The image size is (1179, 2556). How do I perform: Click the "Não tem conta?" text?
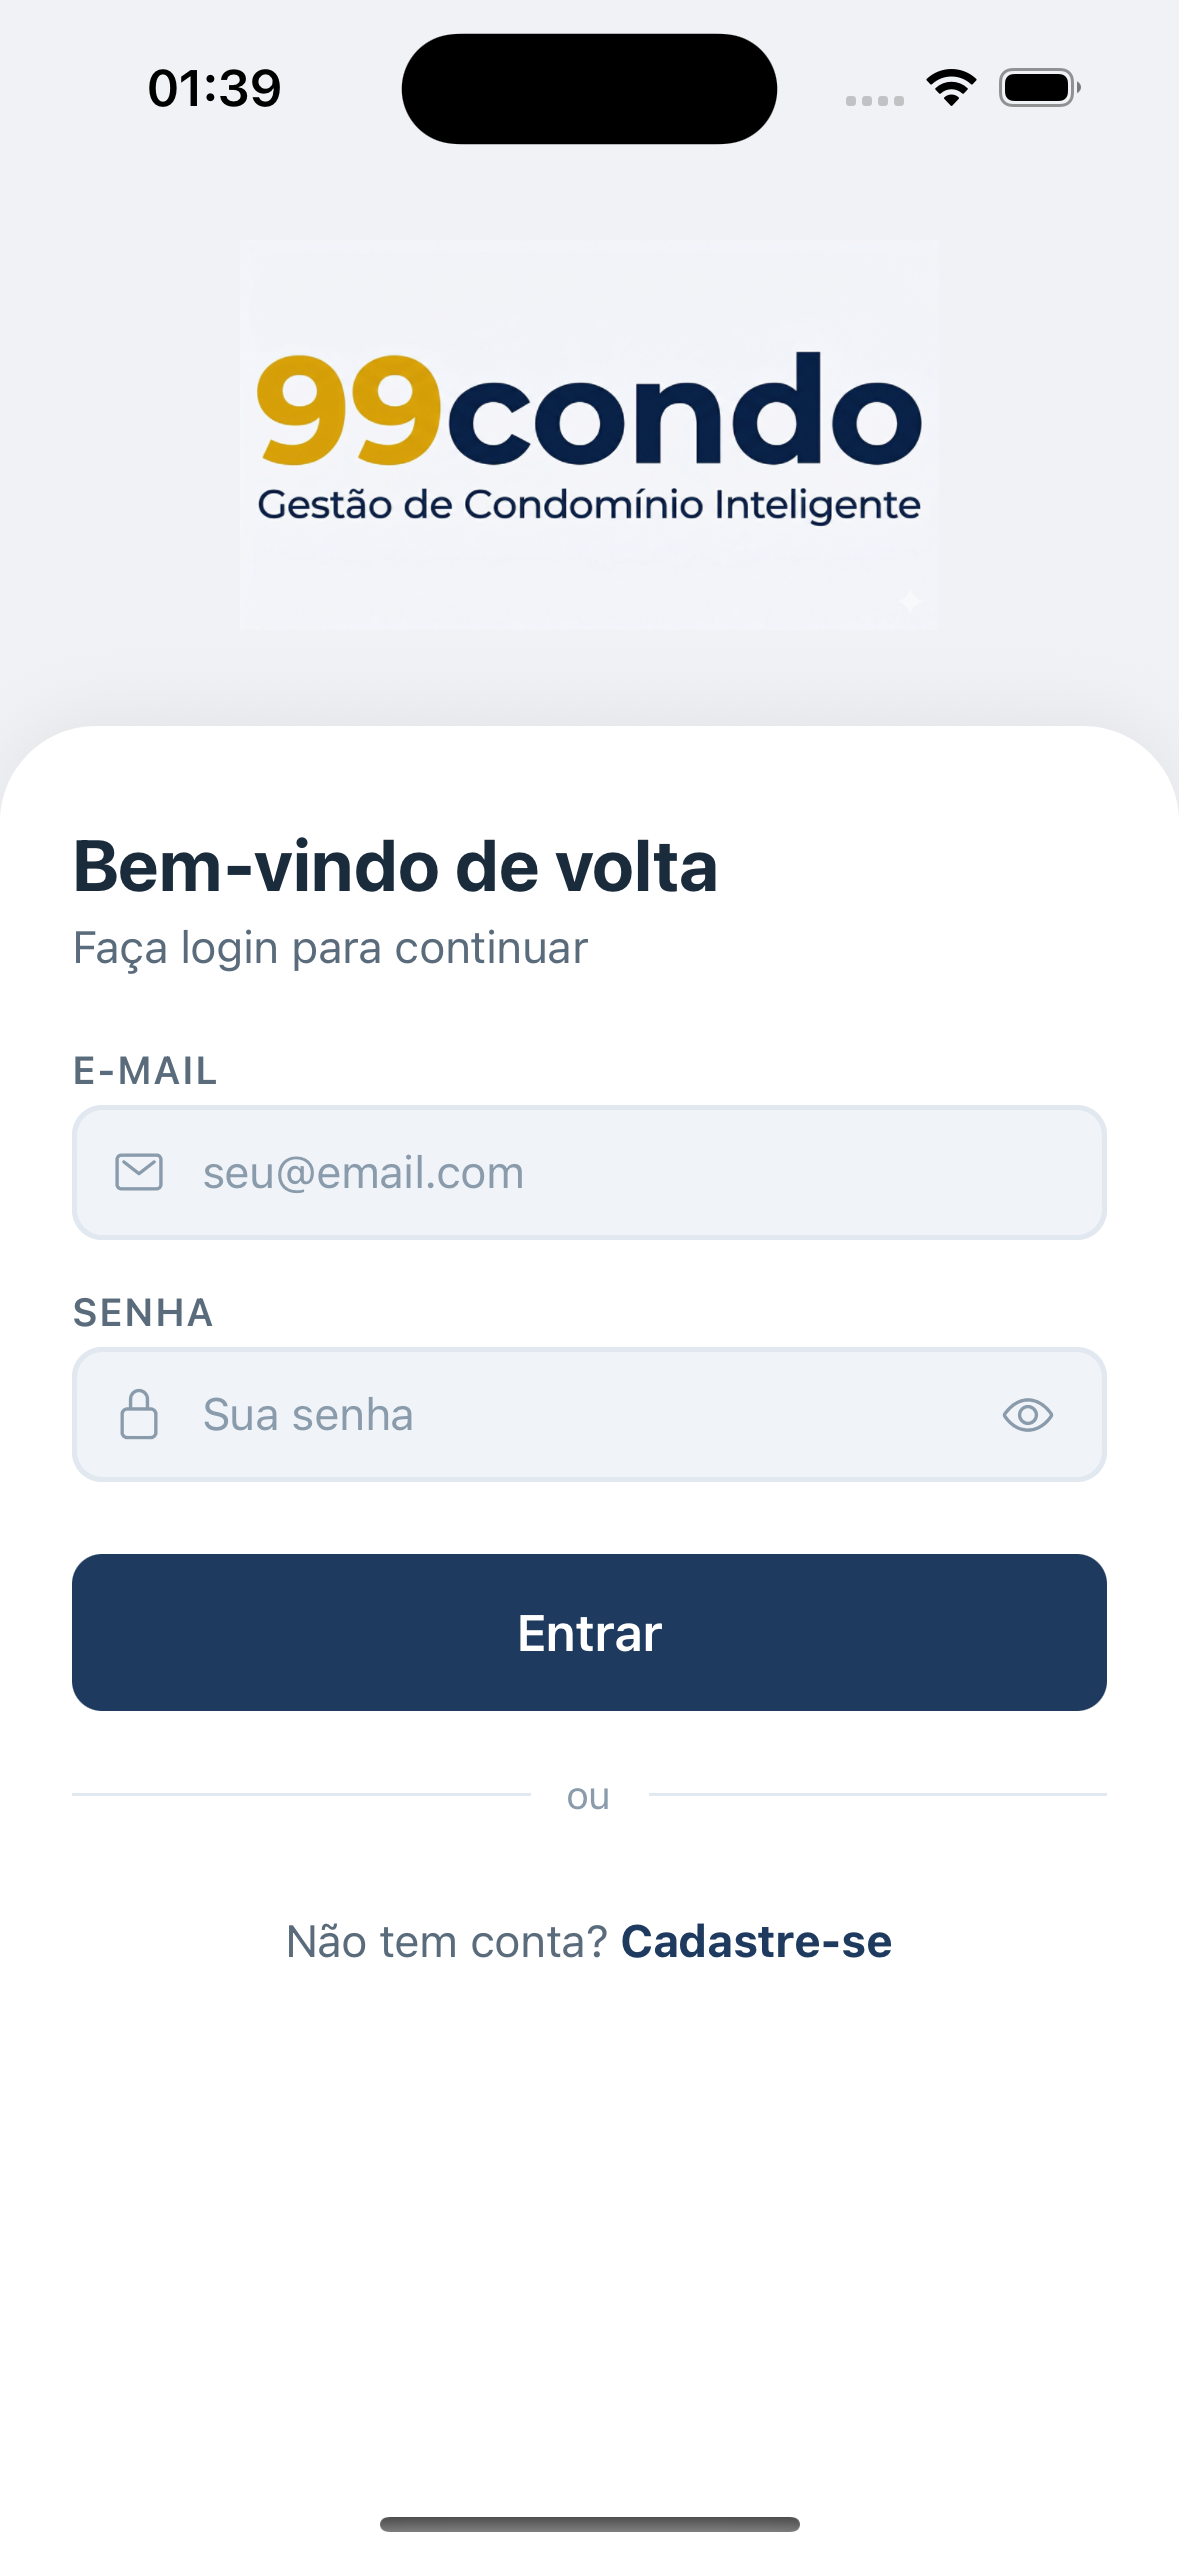tap(447, 1941)
